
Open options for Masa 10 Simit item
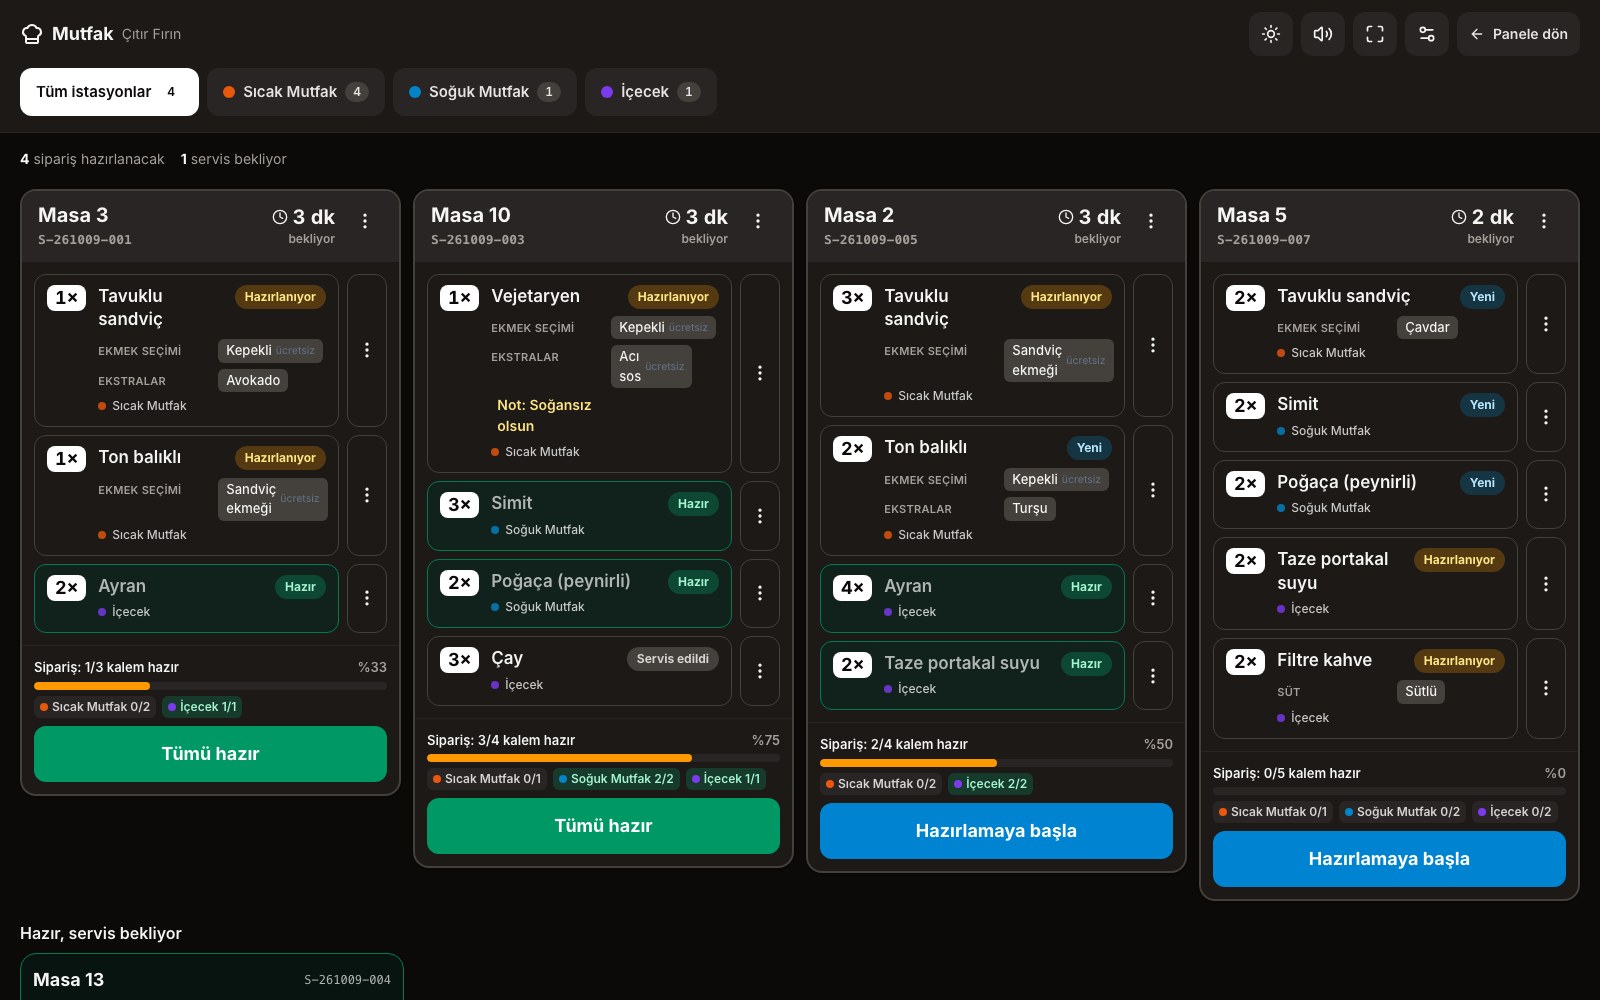tap(760, 516)
